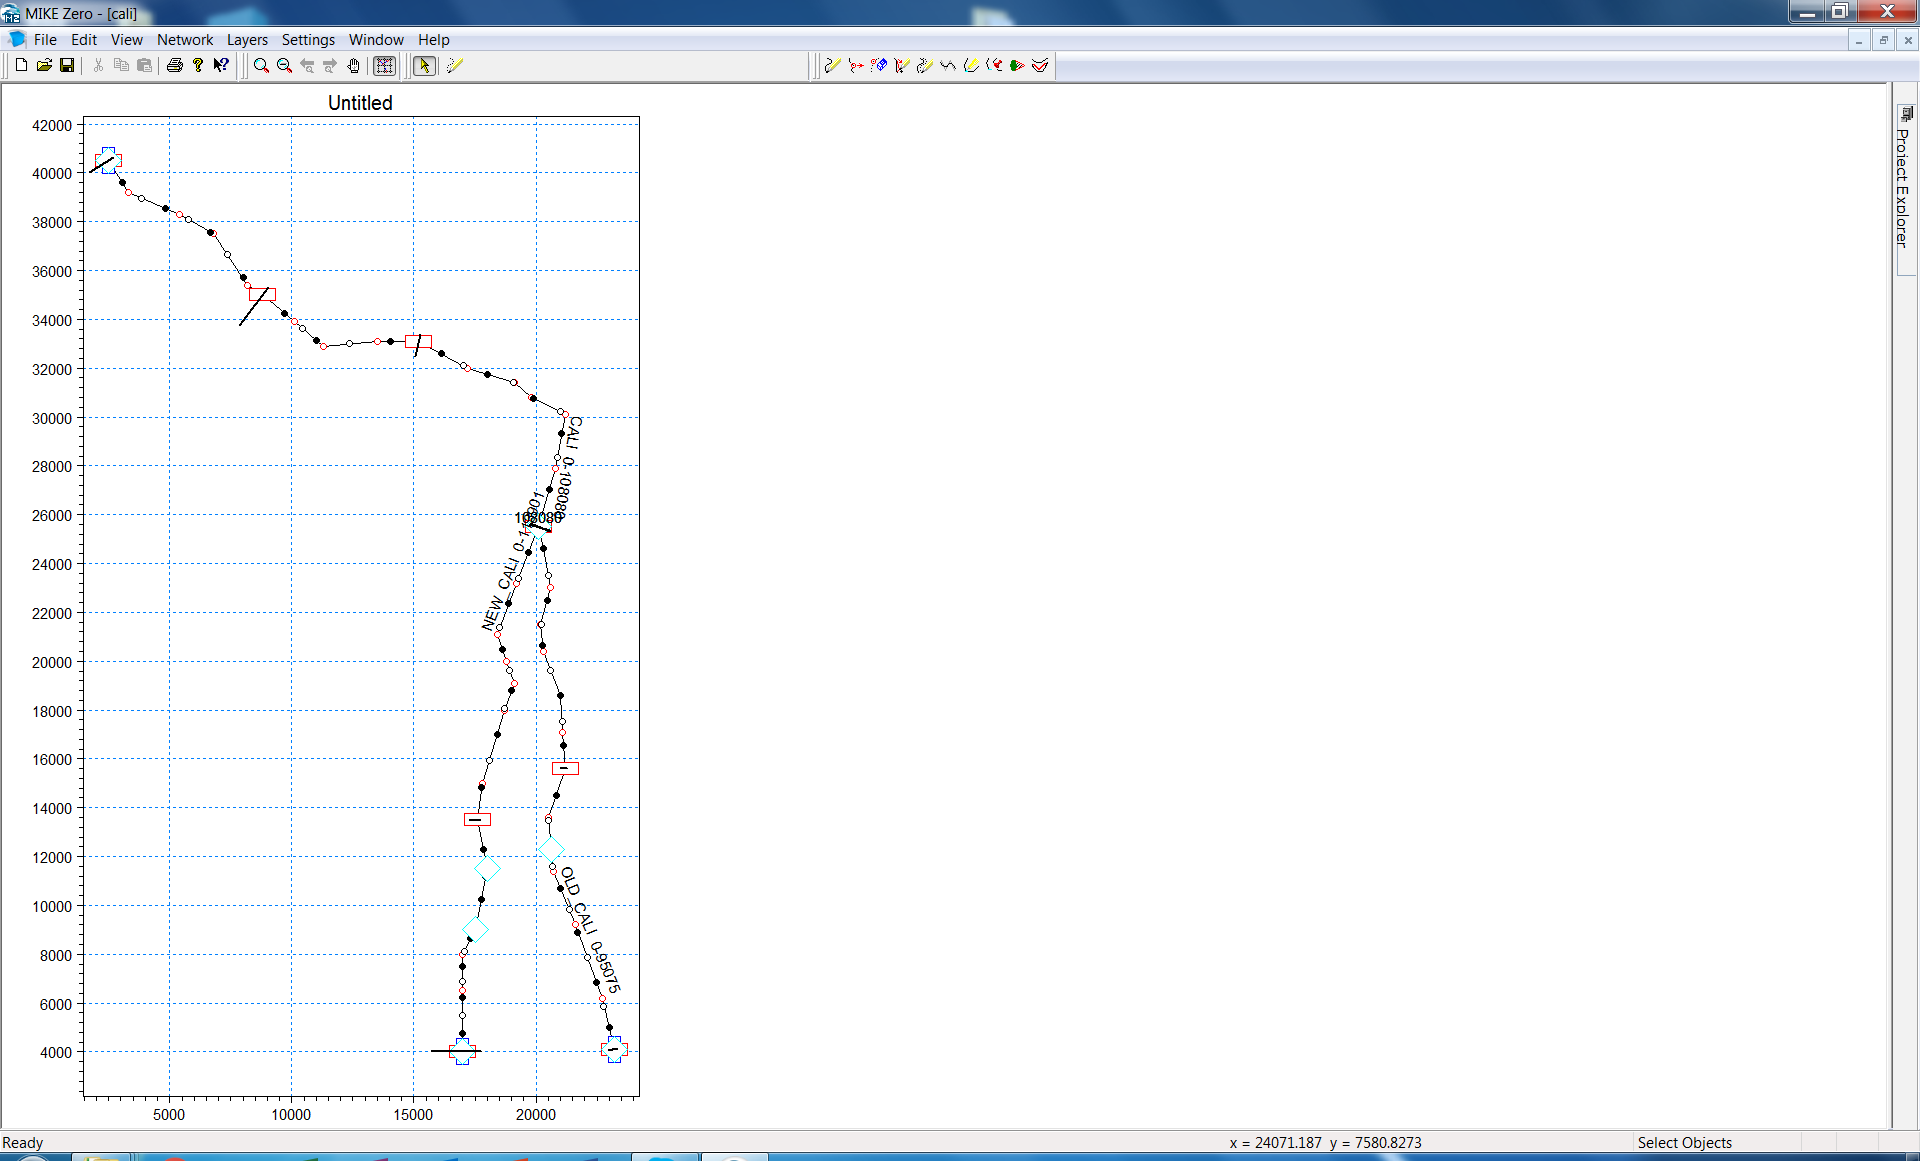Save using the floppy disk icon
Screen dimensions: 1920x1161
point(67,65)
